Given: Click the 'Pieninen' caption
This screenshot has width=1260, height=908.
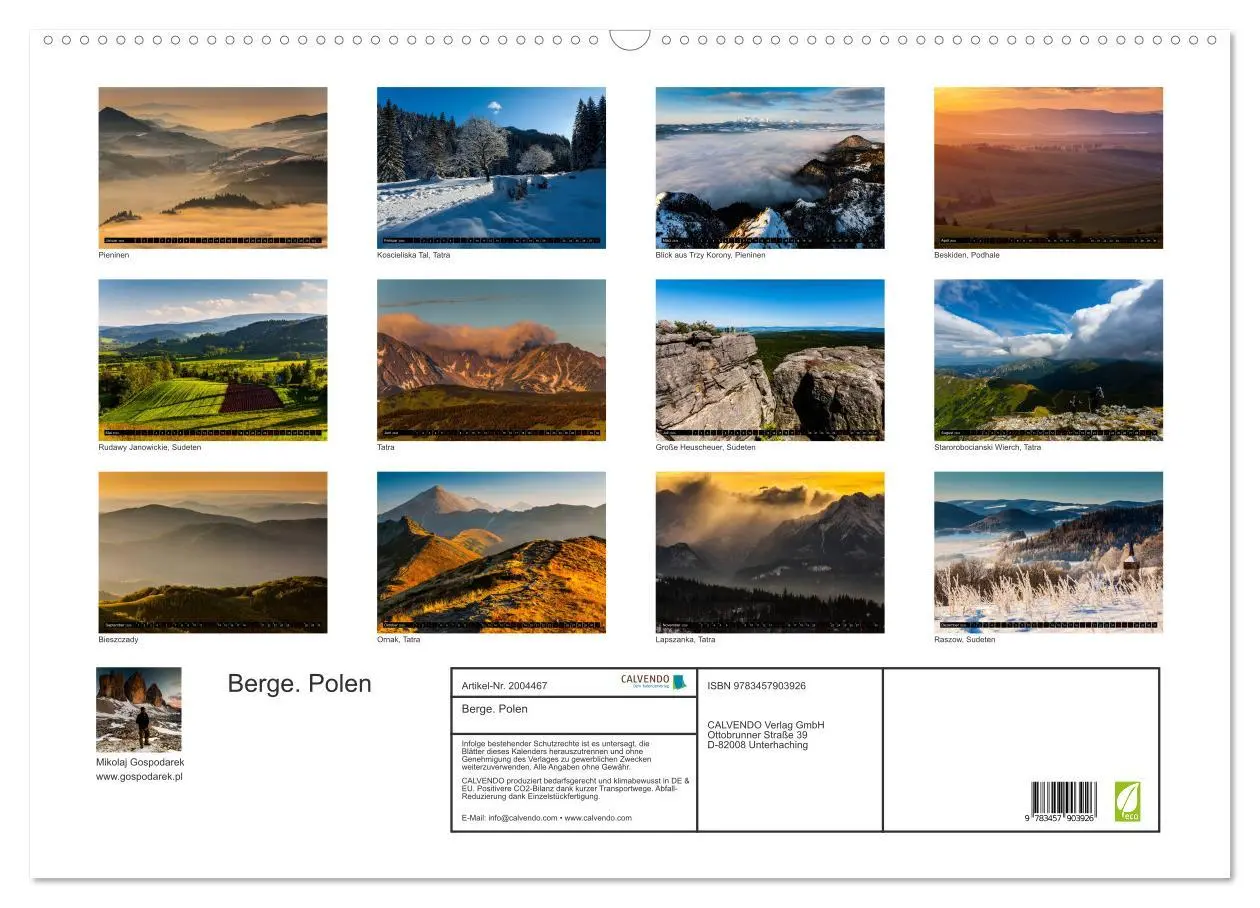Looking at the screenshot, I should (x=114, y=255).
